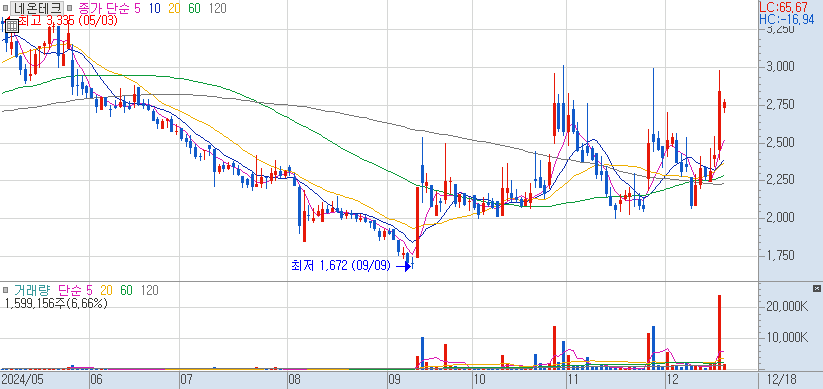This screenshot has height=389, width=823.
Task: Click the magenta 5 volume moving-average label
Action: (x=89, y=290)
